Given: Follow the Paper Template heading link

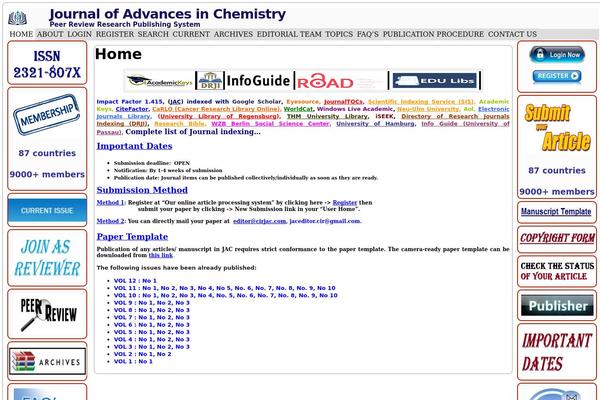Looking at the screenshot, I should (x=132, y=237).
